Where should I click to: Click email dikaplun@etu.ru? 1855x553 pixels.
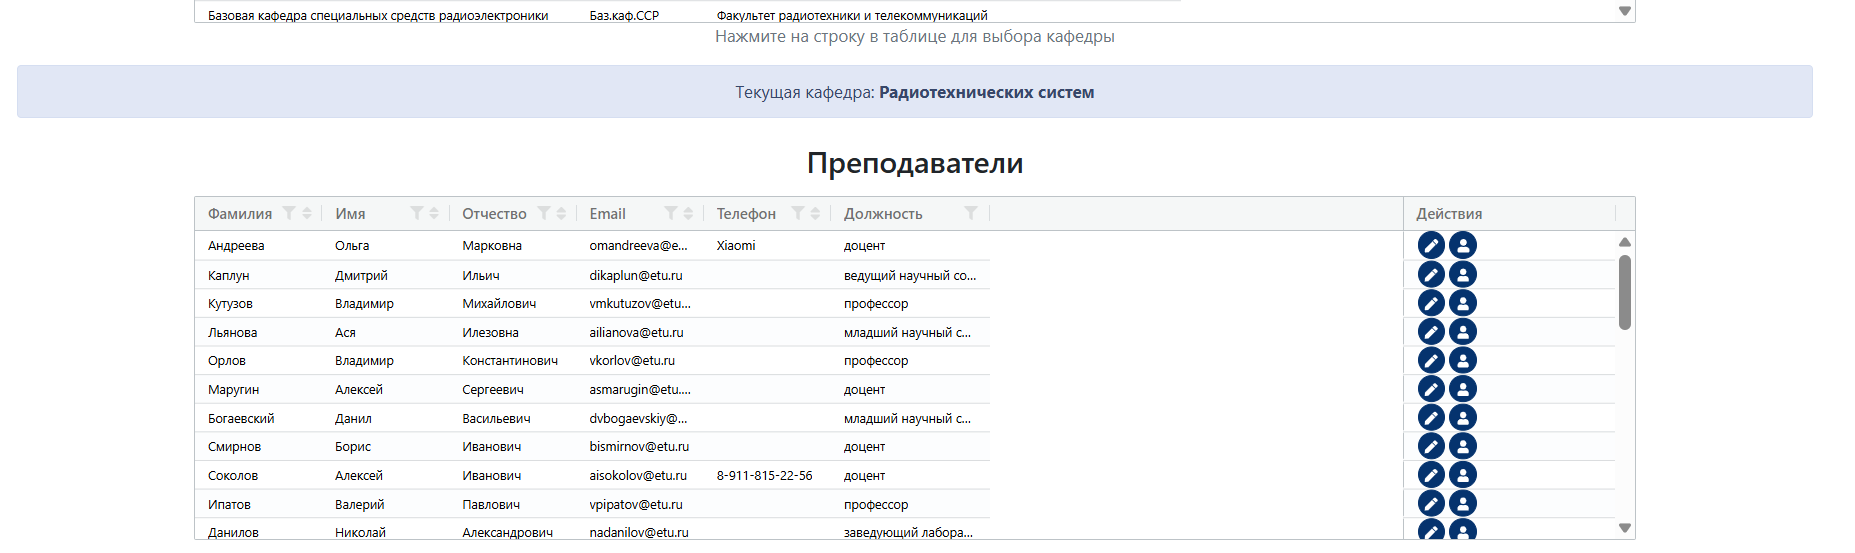636,275
